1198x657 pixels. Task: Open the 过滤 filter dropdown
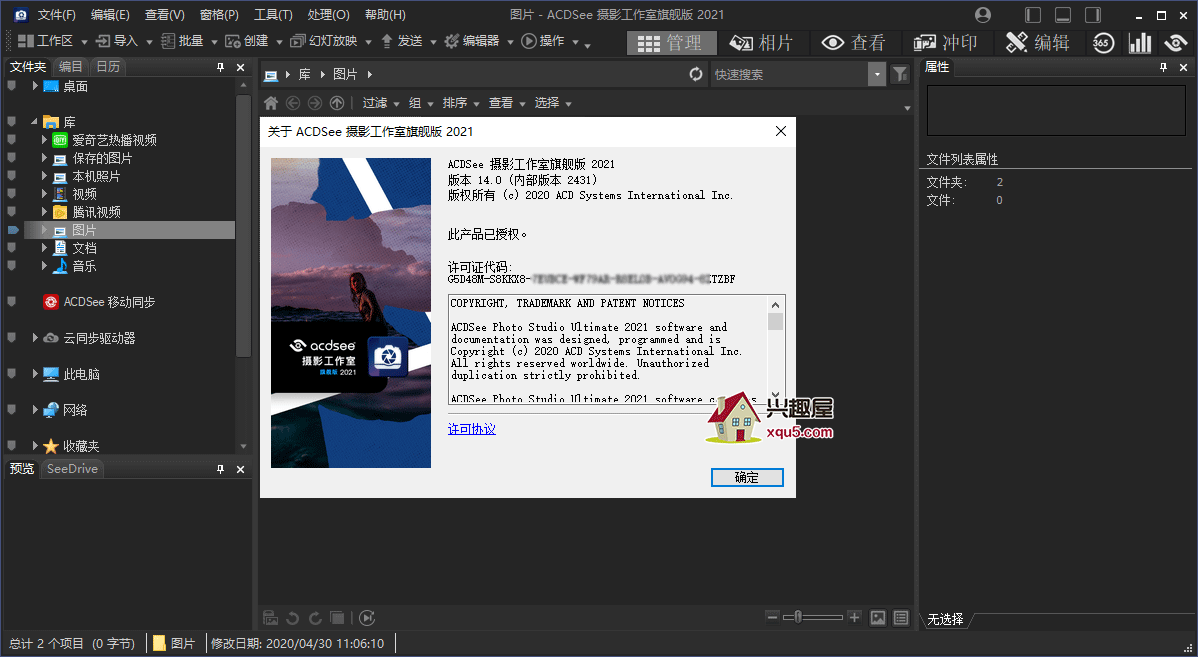(x=380, y=102)
